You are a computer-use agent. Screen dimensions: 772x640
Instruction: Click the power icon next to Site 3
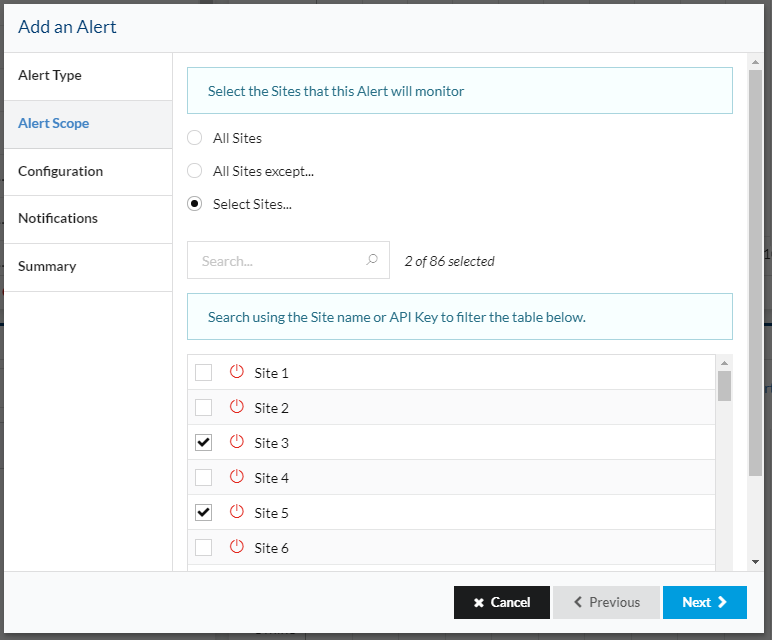click(237, 442)
